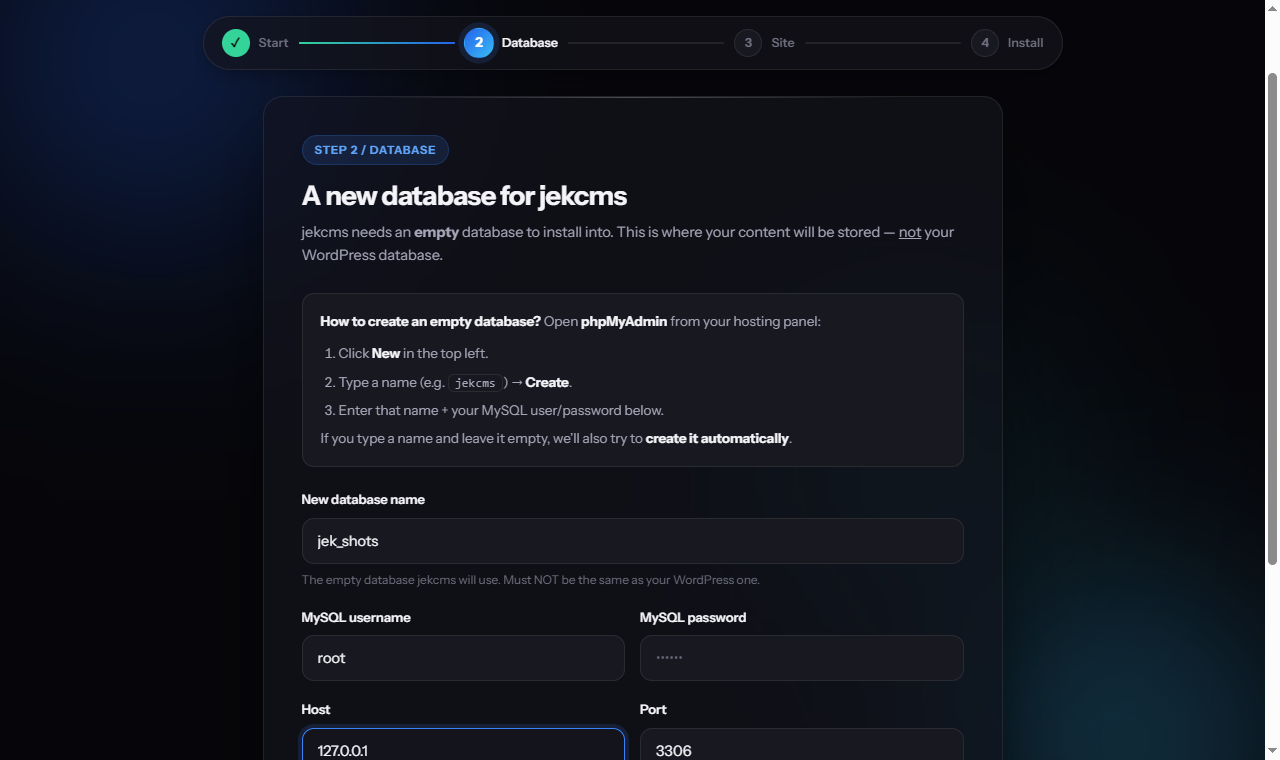Select the step 2 Database circle
1280x760 pixels.
coord(479,43)
